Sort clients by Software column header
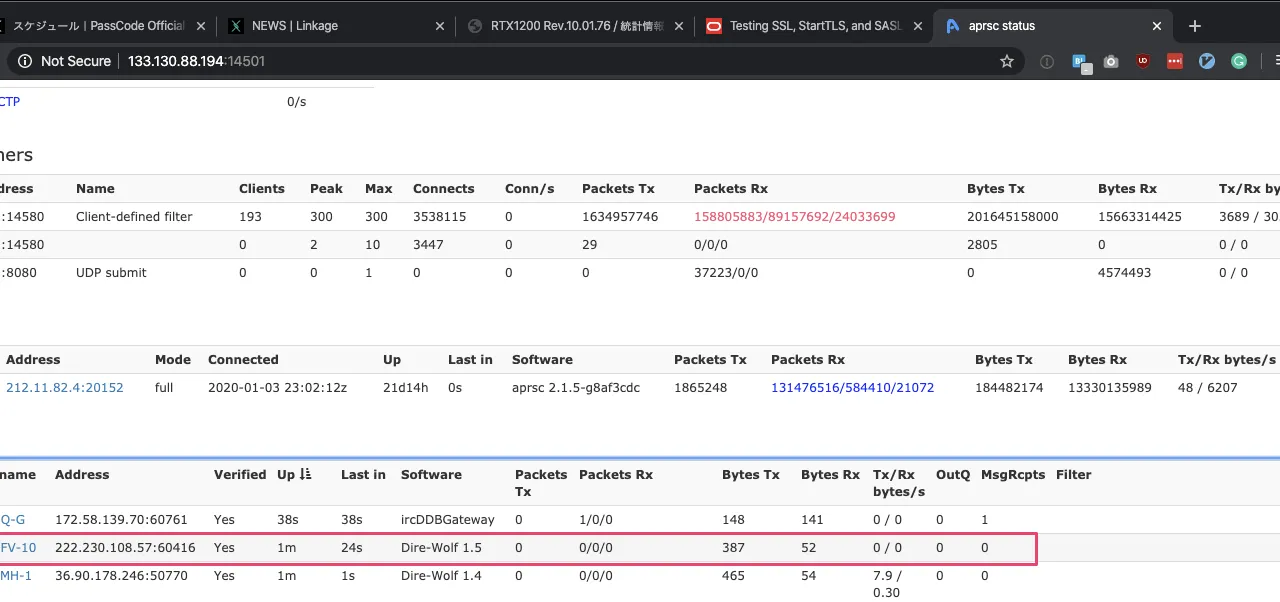1280x602 pixels. 431,474
